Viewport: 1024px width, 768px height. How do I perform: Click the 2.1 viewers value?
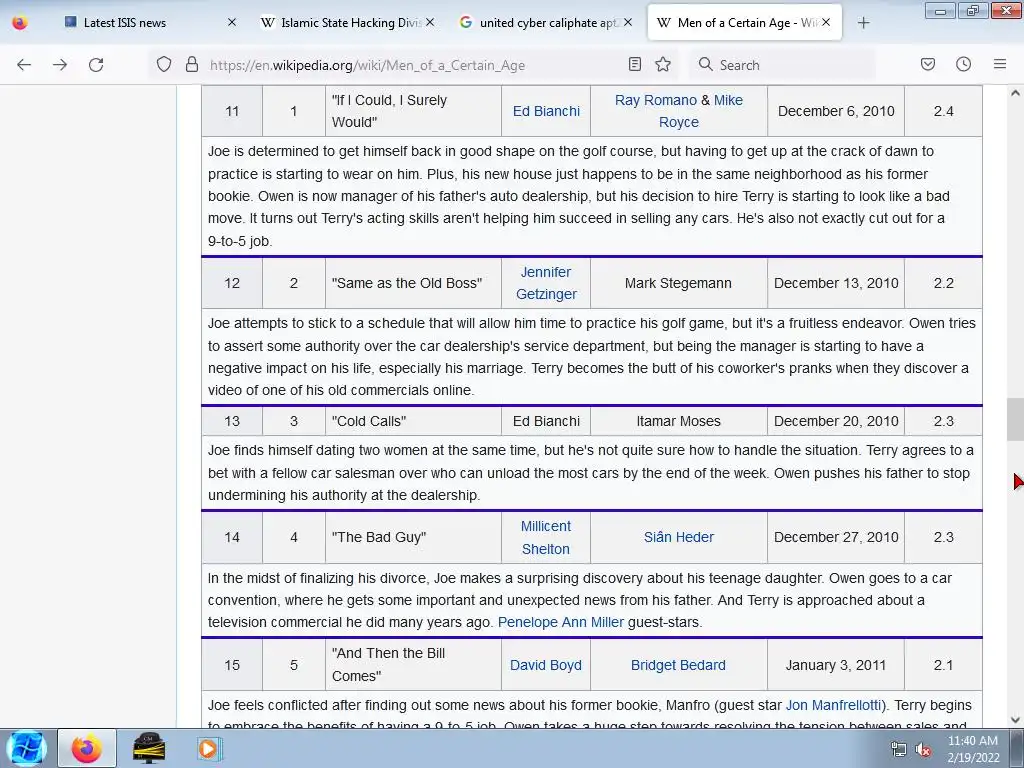pyautogui.click(x=944, y=665)
